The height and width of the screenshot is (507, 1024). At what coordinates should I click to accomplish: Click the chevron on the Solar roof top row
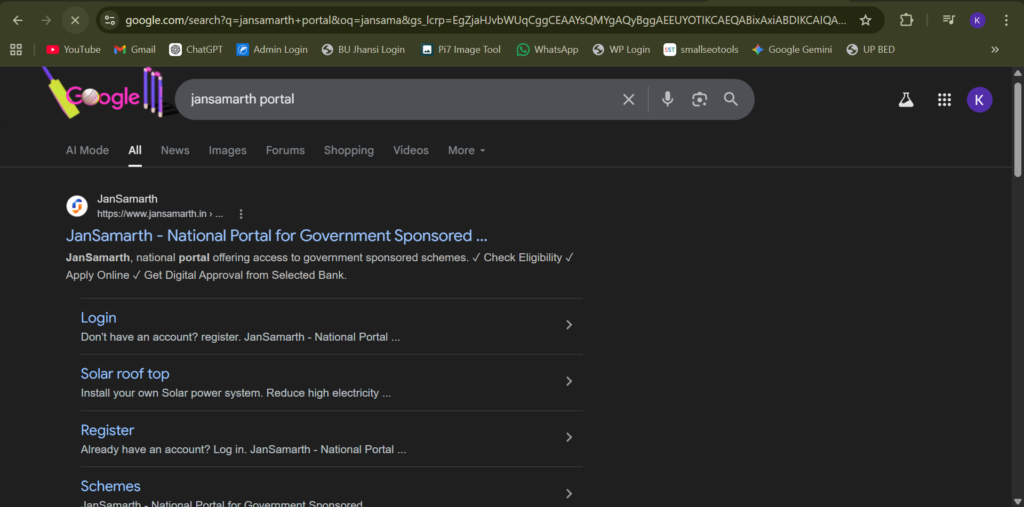569,381
